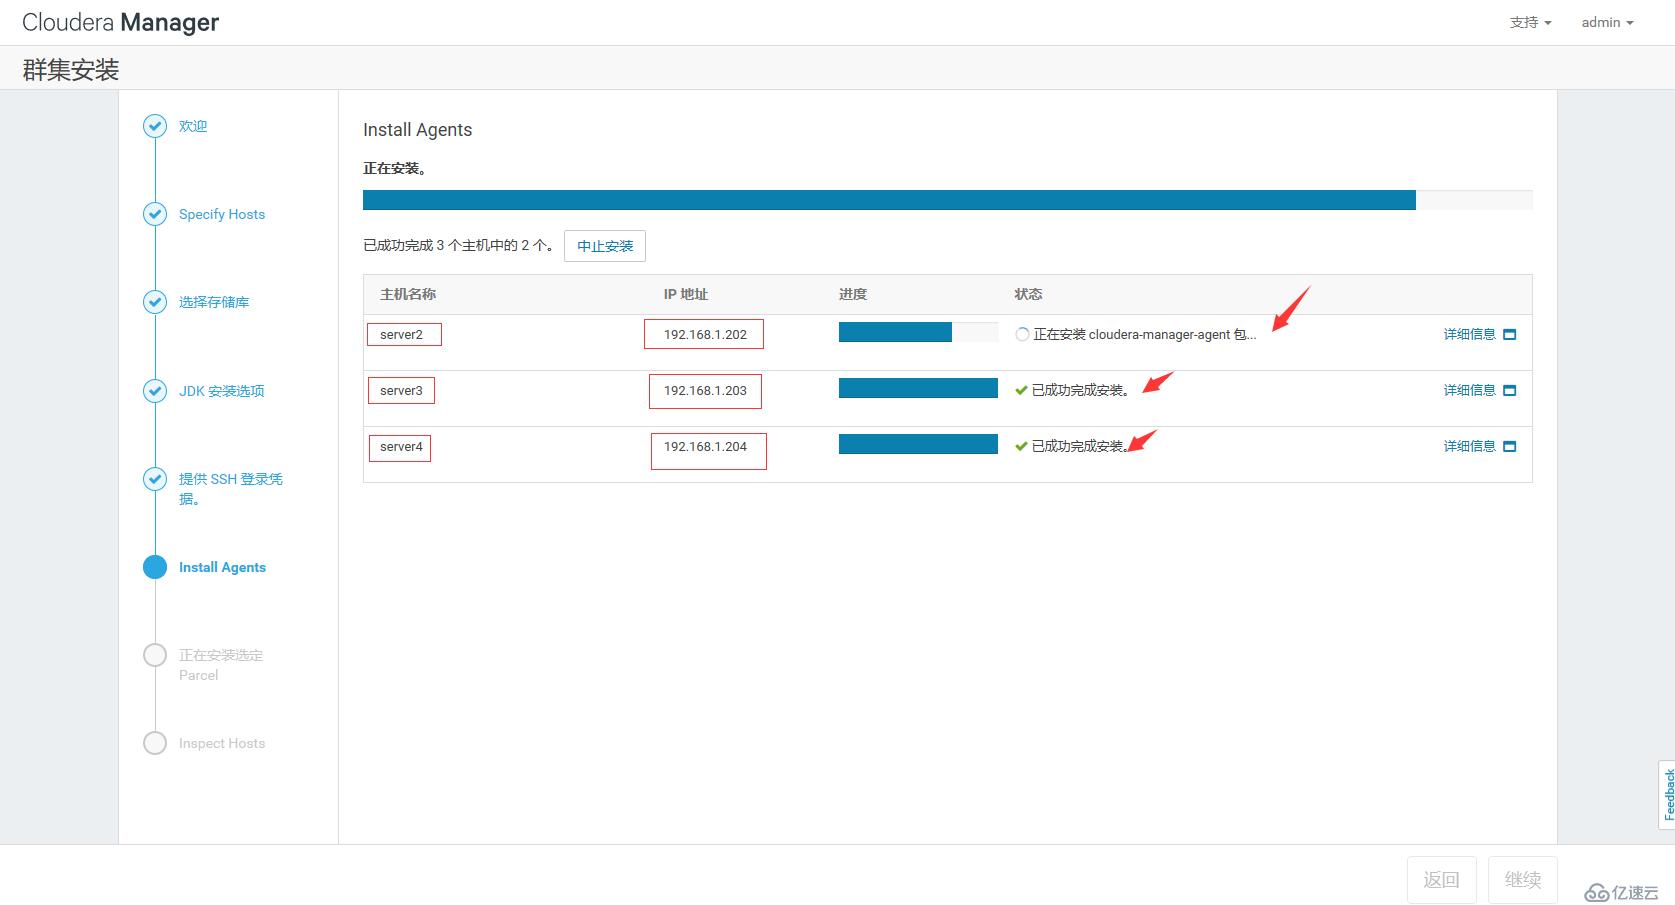Go to the Specify Hosts step
1675x905 pixels.
tap(222, 214)
